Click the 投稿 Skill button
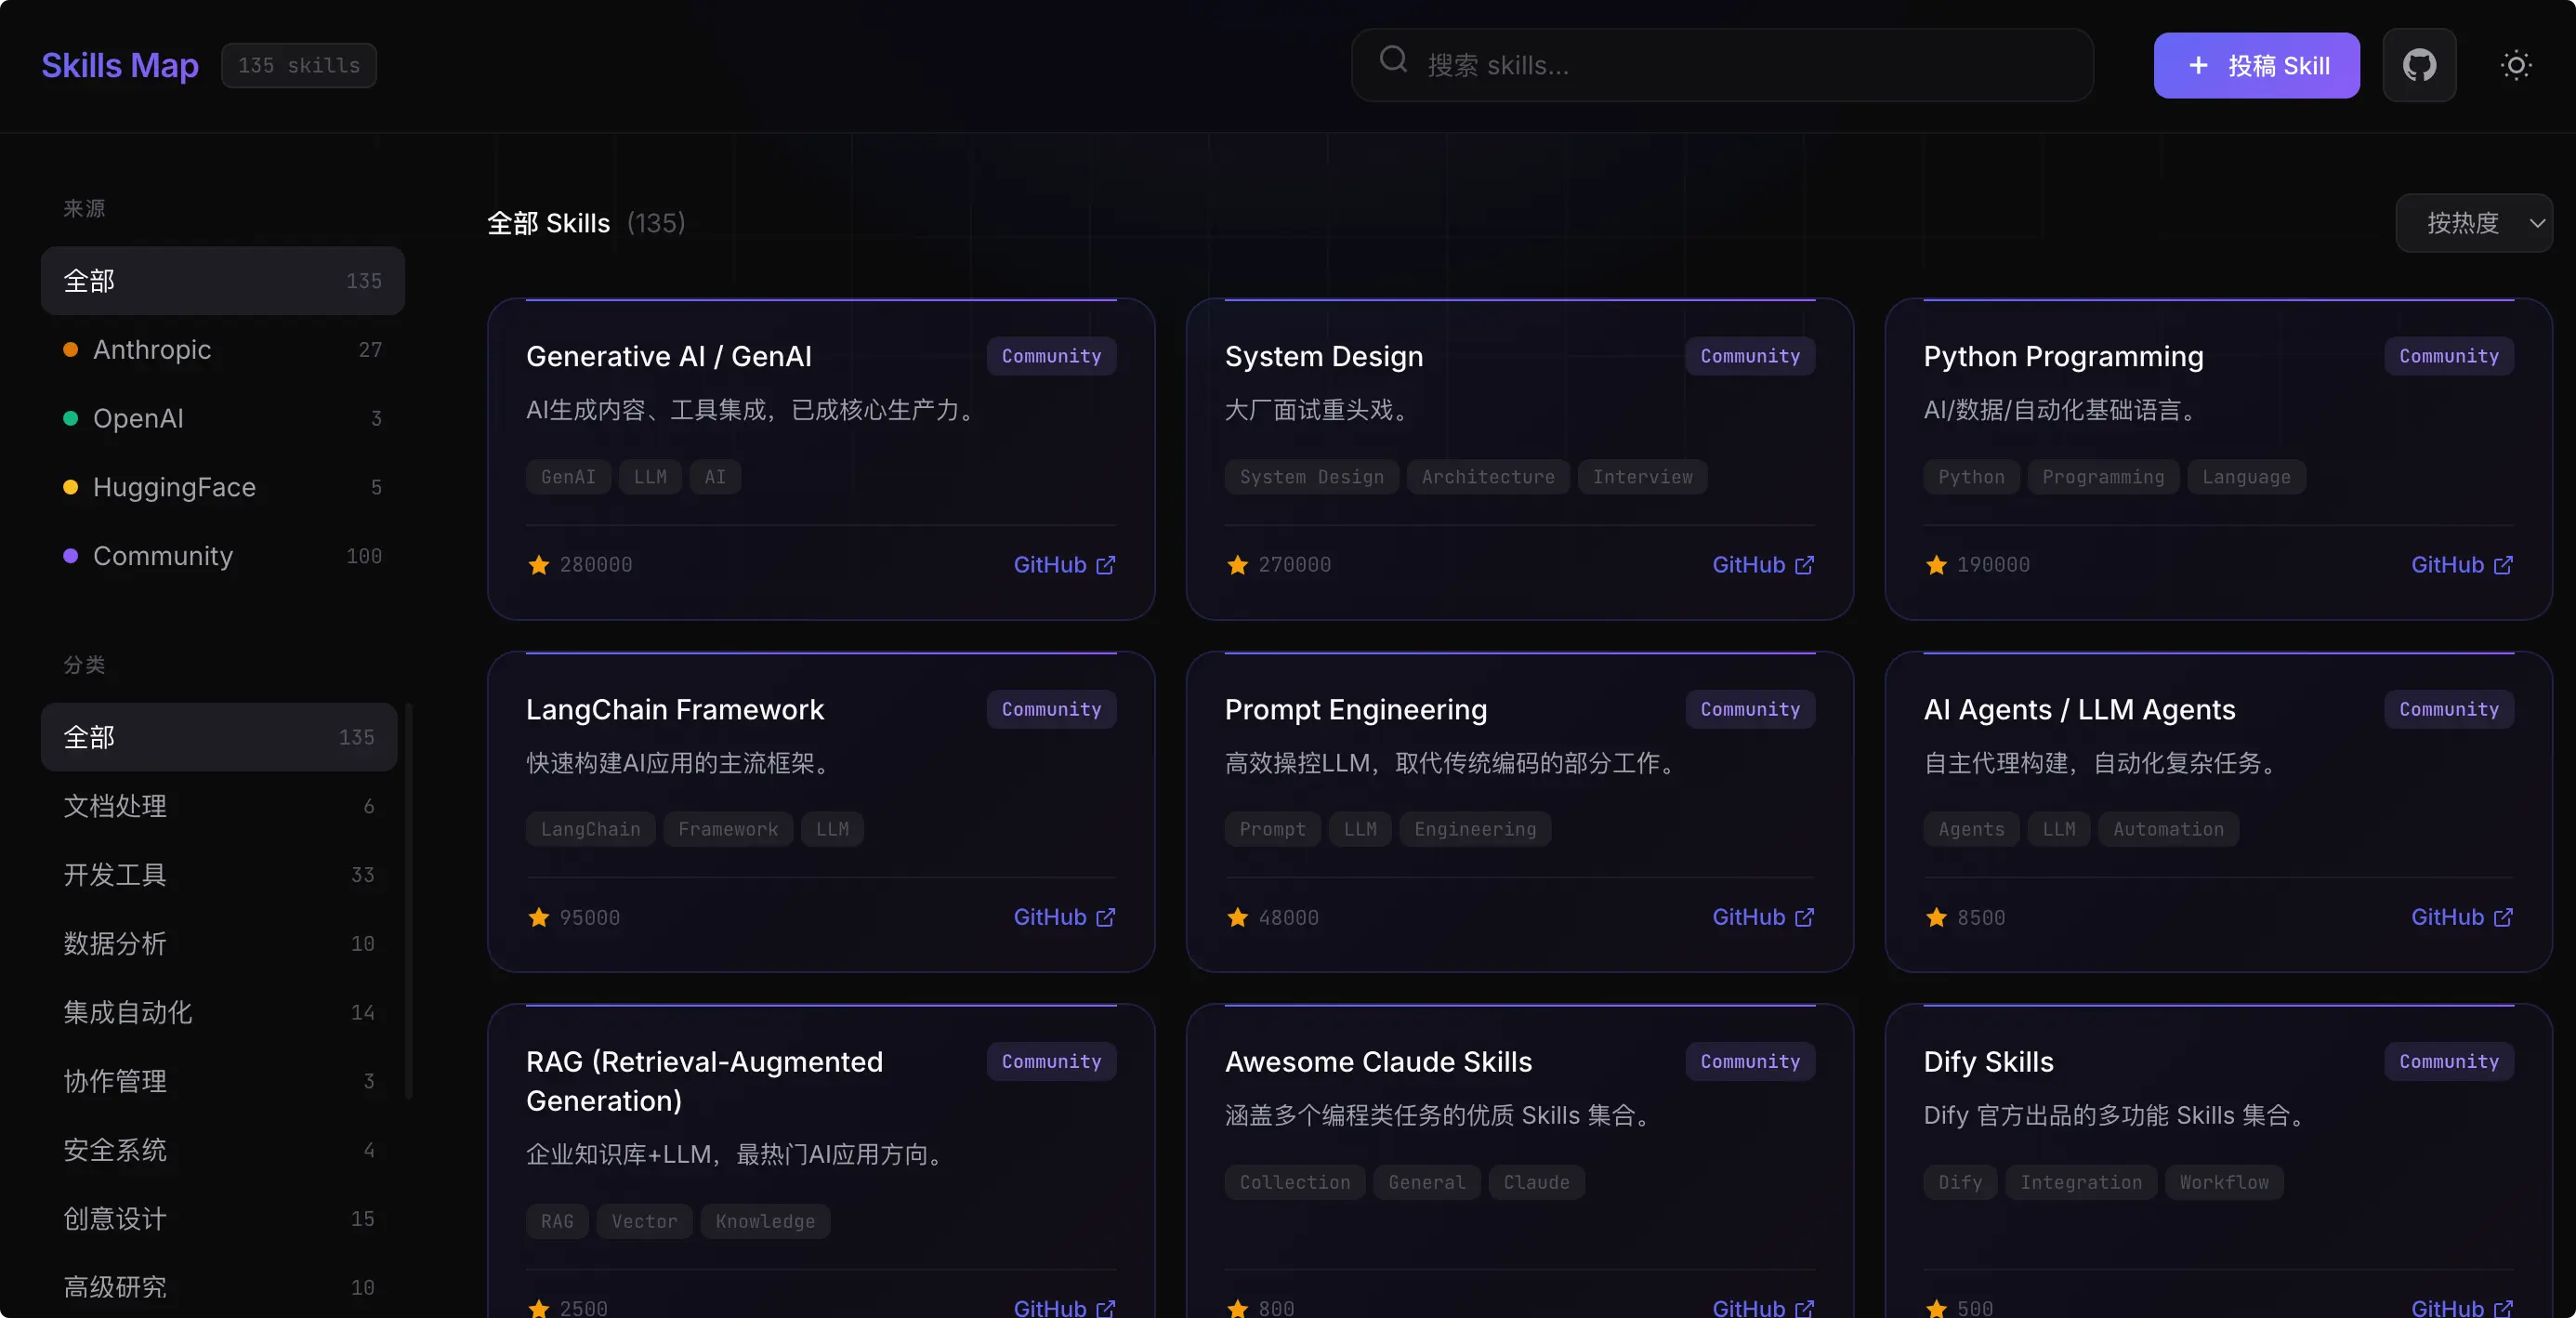This screenshot has height=1318, width=2576. click(2256, 65)
